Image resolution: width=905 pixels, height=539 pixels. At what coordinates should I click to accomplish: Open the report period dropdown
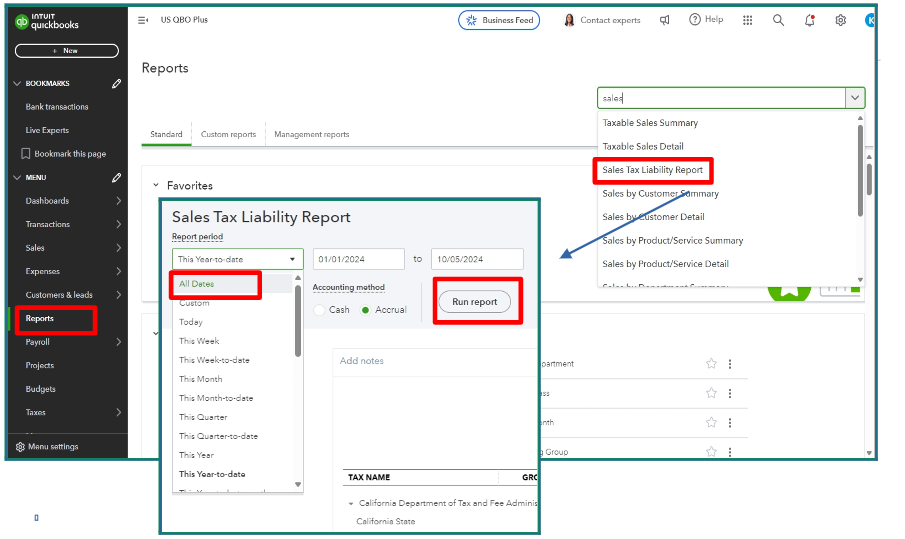pos(238,259)
